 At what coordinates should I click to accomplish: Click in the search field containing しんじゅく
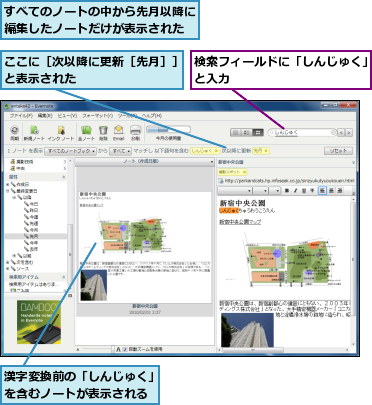(x=302, y=133)
